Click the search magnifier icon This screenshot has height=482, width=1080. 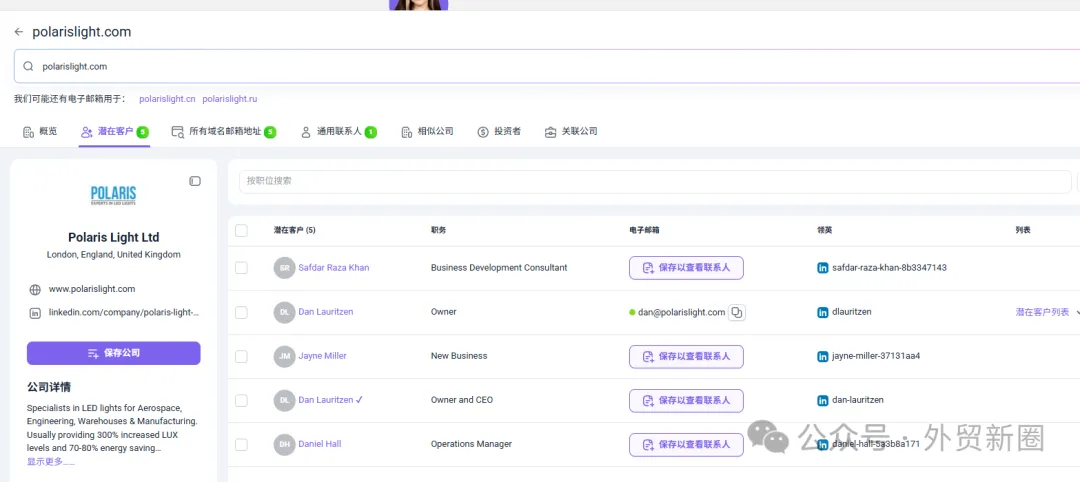click(x=28, y=67)
